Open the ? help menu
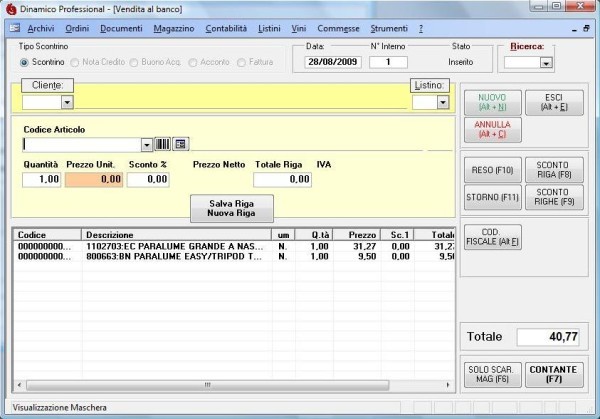This screenshot has height=419, width=600. (421, 29)
